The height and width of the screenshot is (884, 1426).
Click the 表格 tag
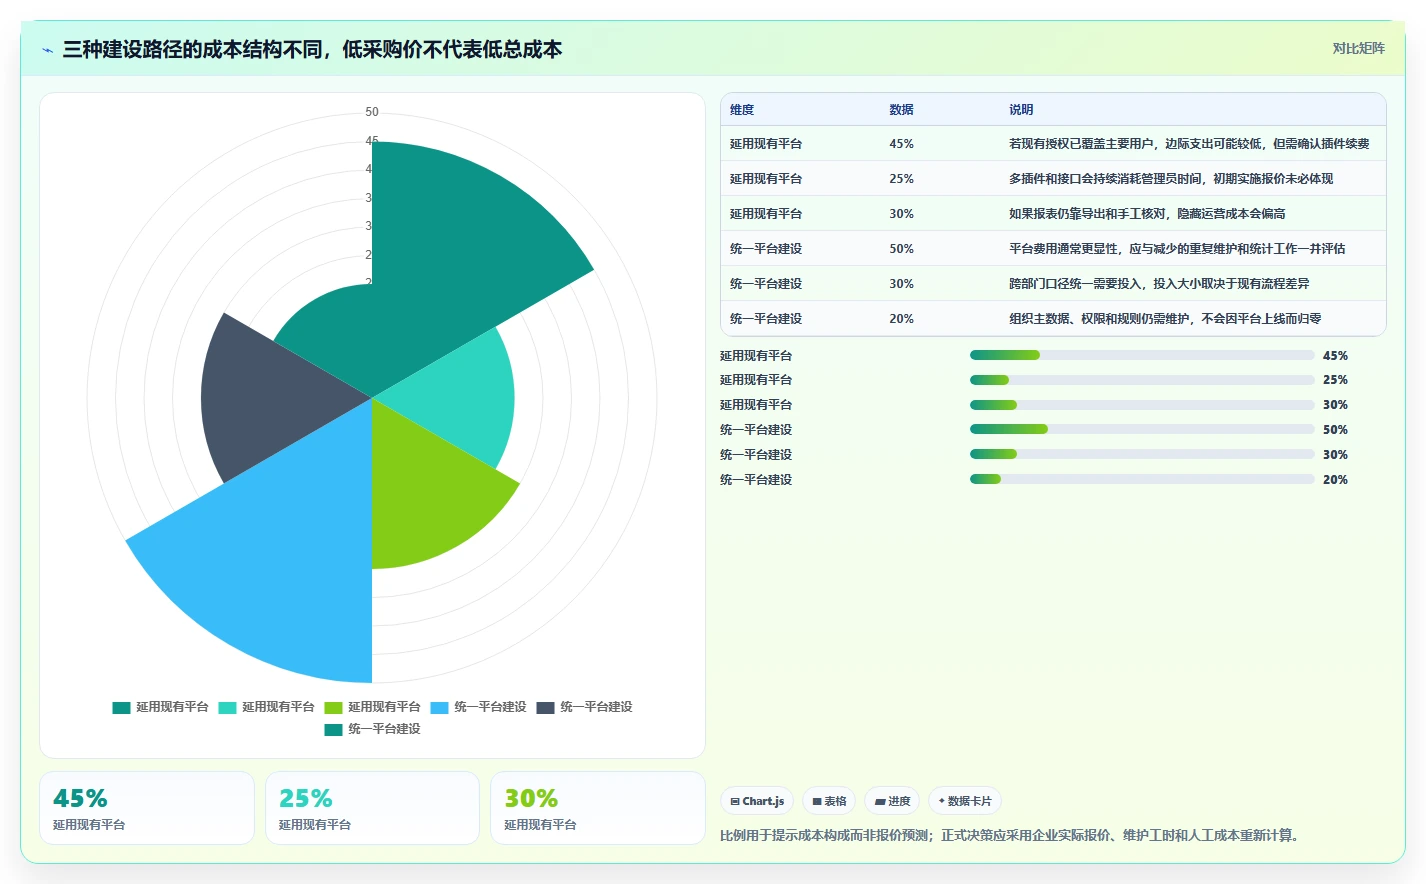[829, 801]
